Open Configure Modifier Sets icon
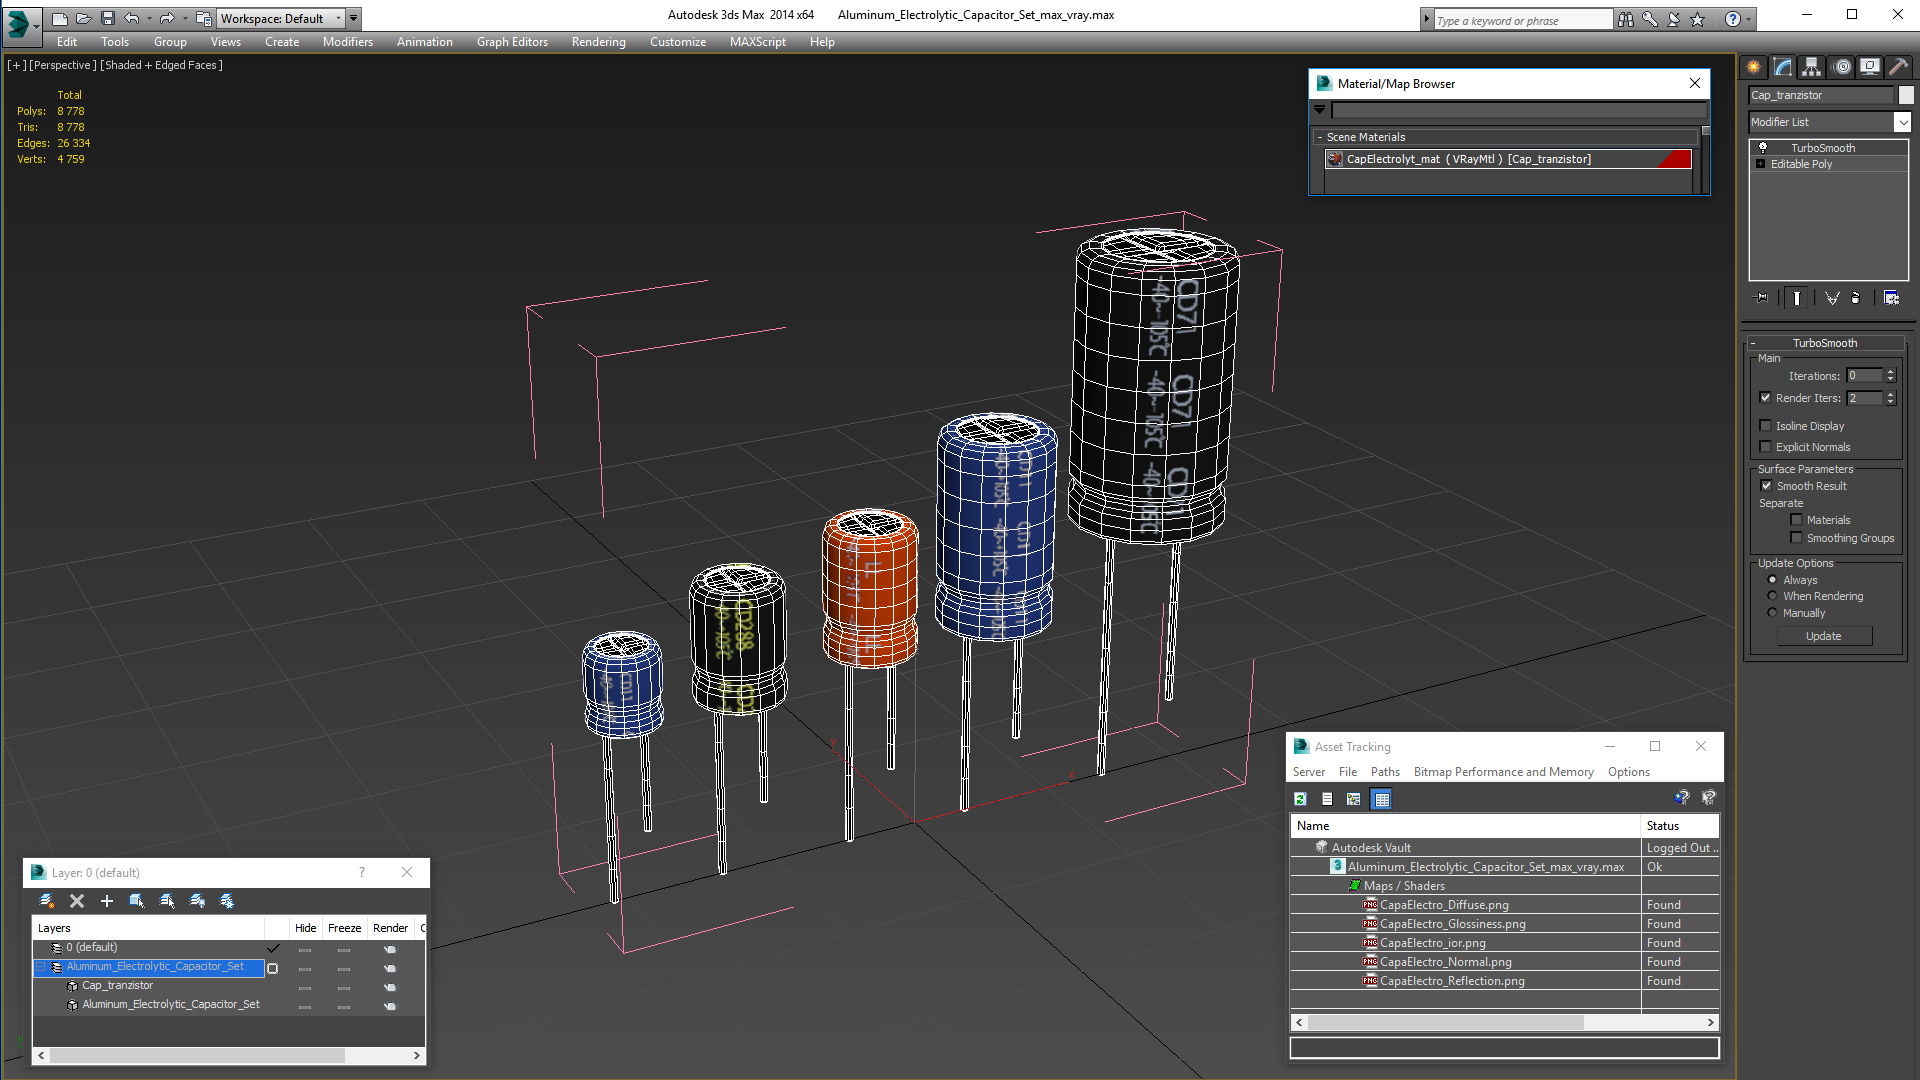Viewport: 1920px width, 1080px height. pyautogui.click(x=1891, y=298)
